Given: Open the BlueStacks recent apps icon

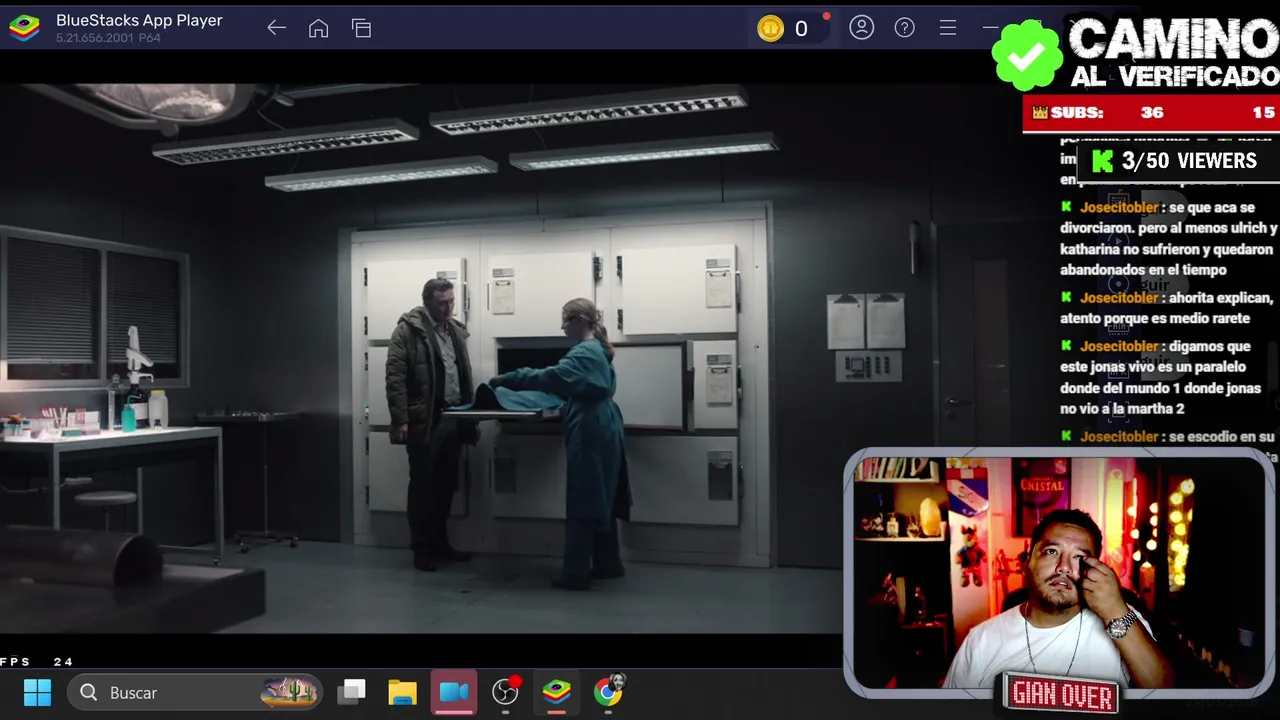Looking at the screenshot, I should pyautogui.click(x=362, y=28).
